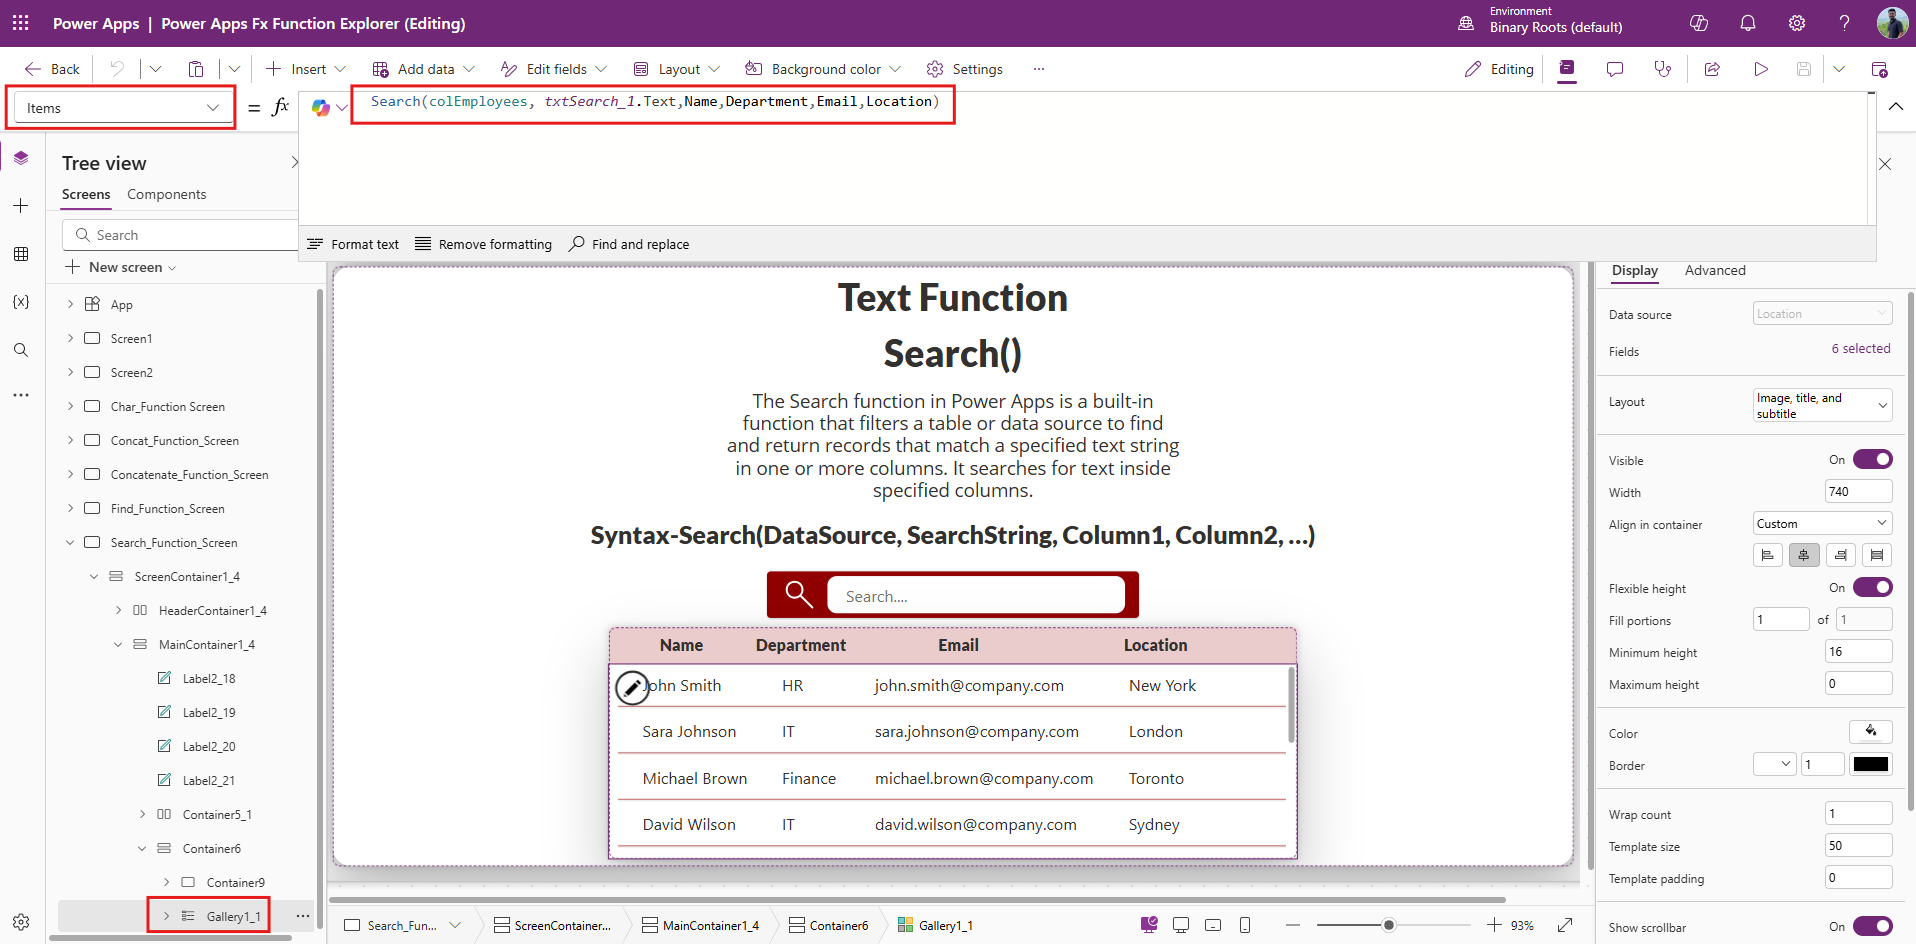Click the pencil edit icon on the gallery
Screen dimensions: 1916x944
coord(631,687)
